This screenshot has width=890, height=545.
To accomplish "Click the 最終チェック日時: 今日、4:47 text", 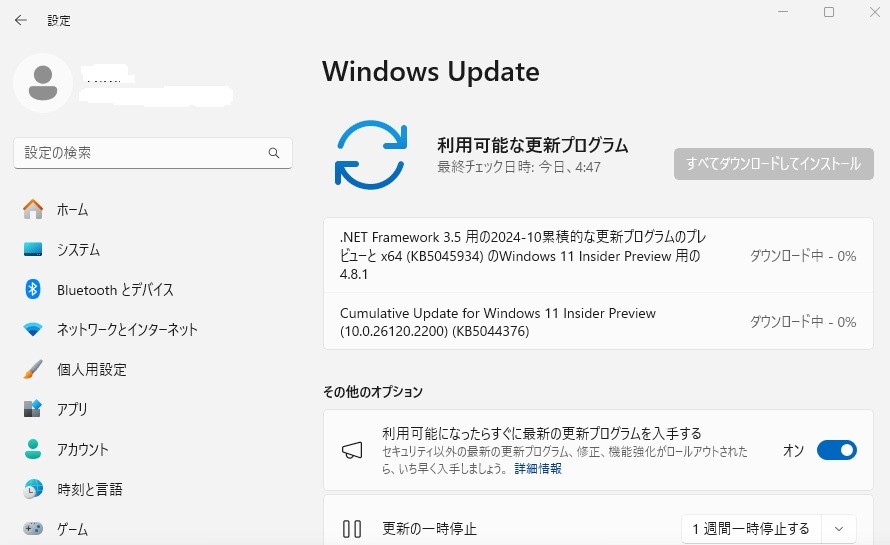I will [x=519, y=167].
